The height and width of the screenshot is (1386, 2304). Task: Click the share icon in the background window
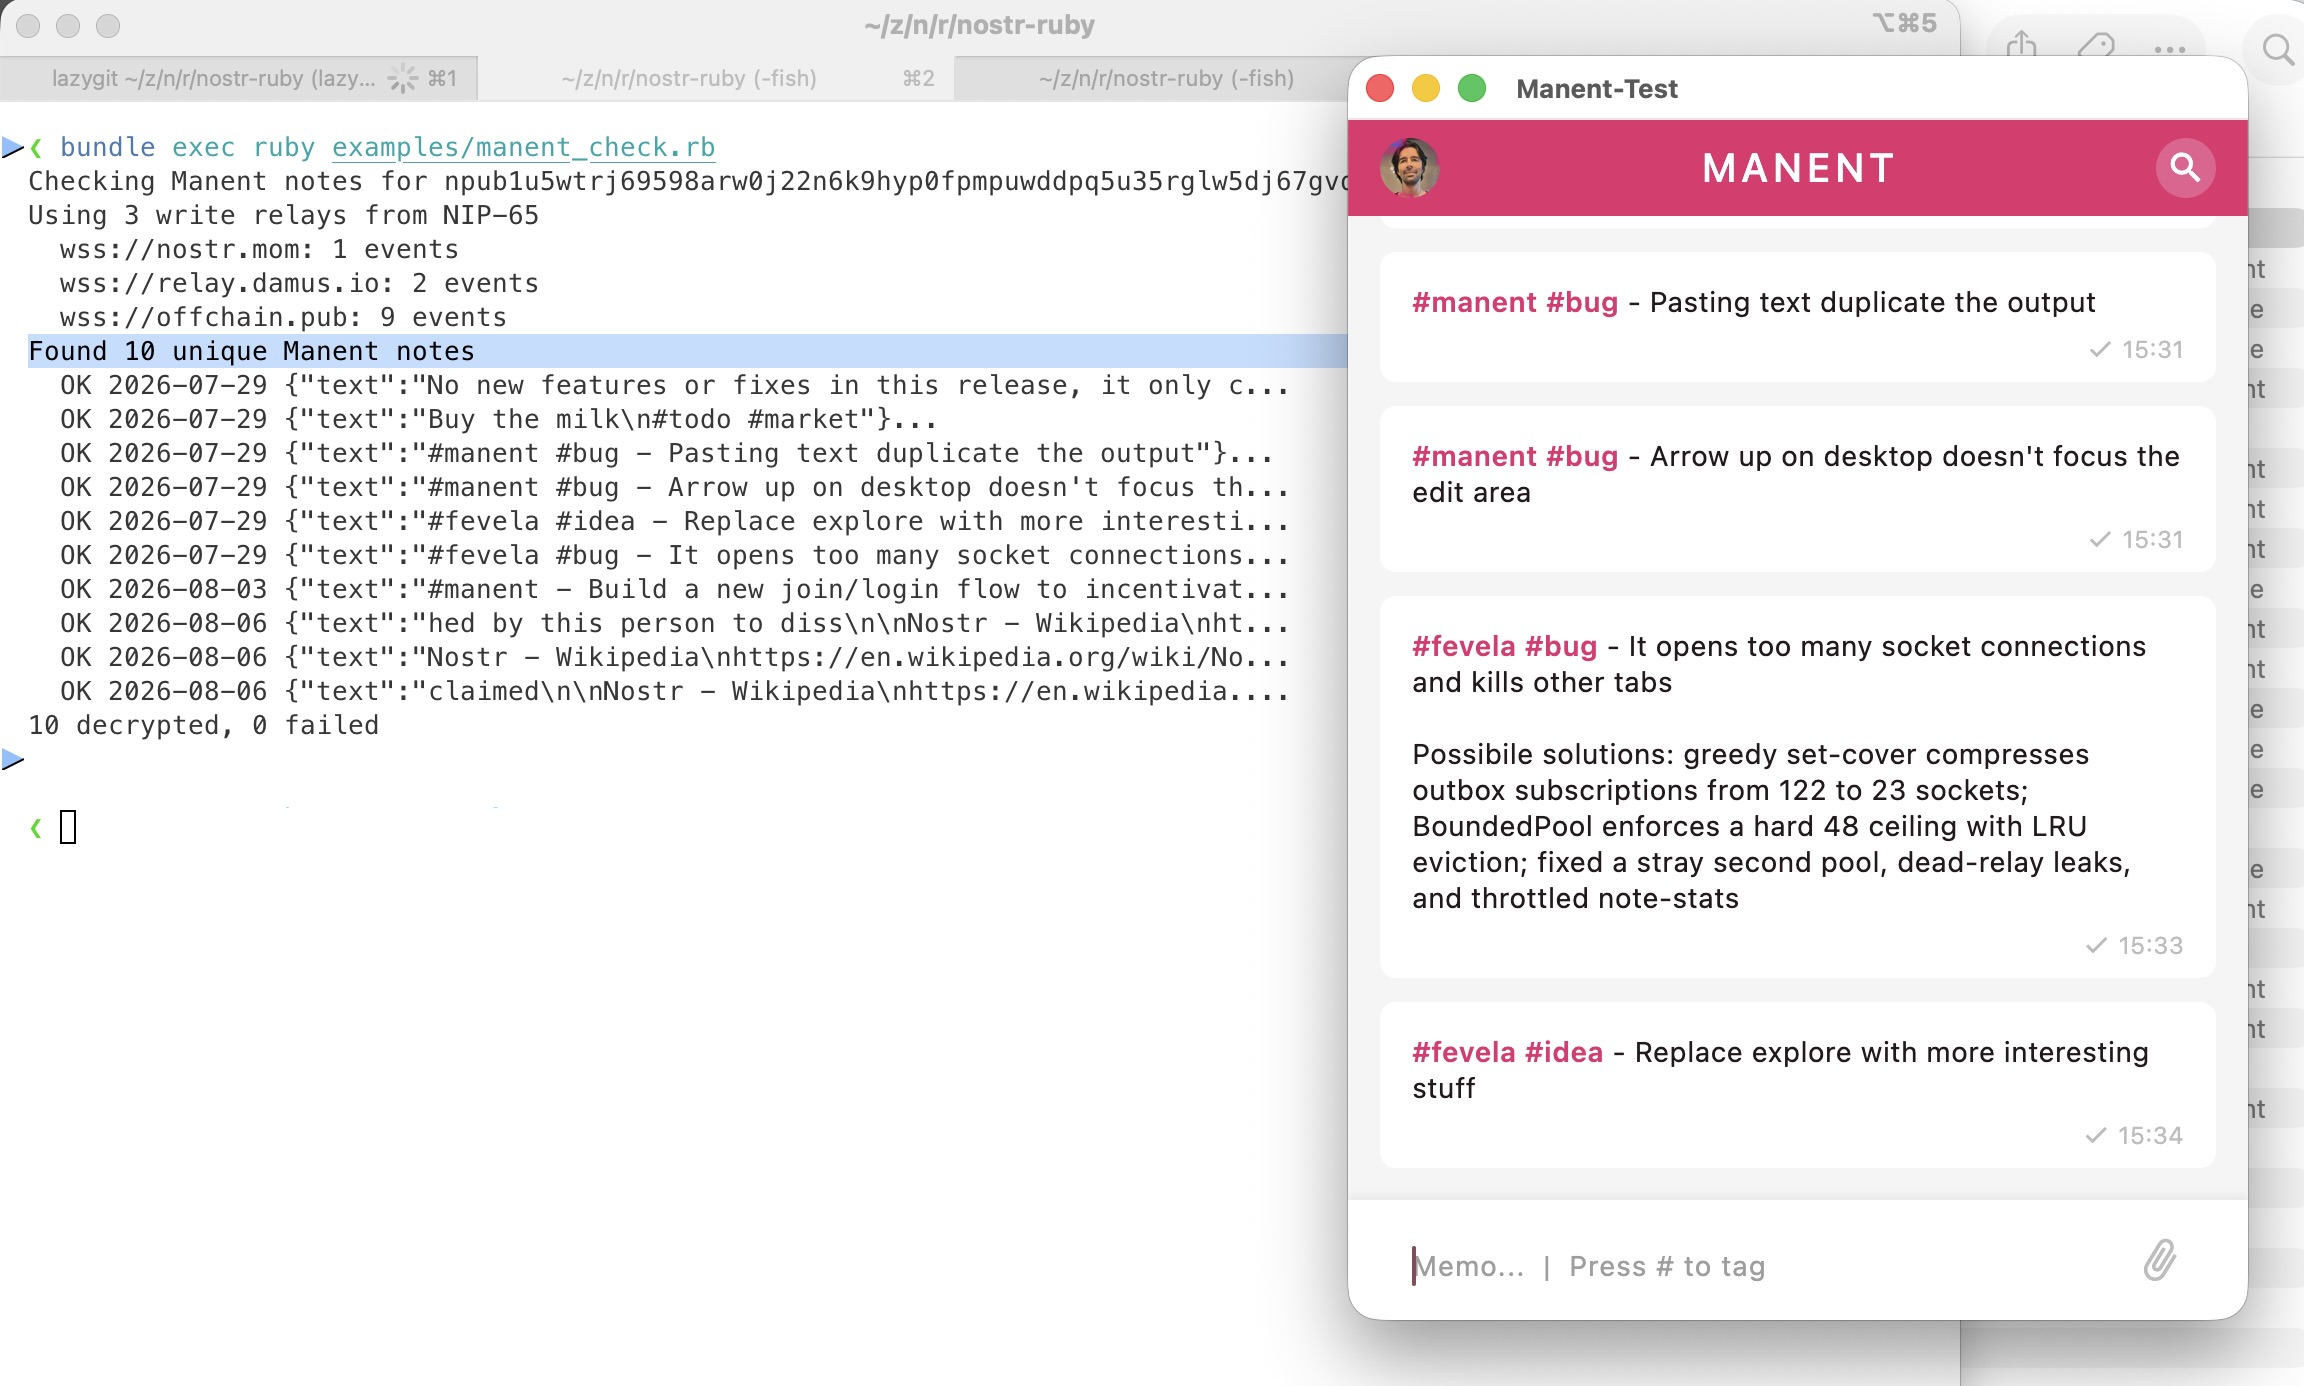tap(2021, 45)
